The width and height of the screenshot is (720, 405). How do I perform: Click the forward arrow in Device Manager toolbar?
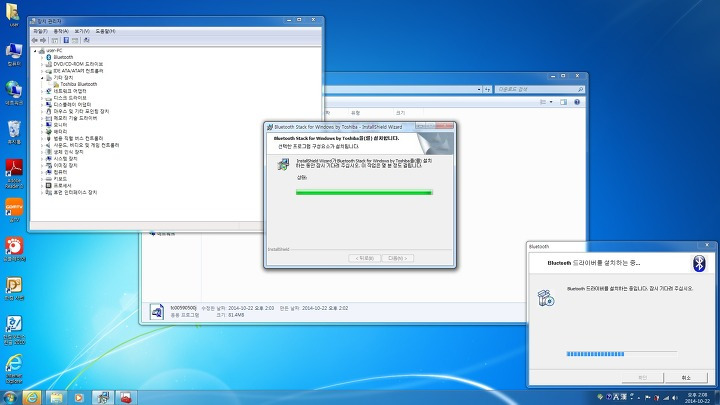coord(43,40)
